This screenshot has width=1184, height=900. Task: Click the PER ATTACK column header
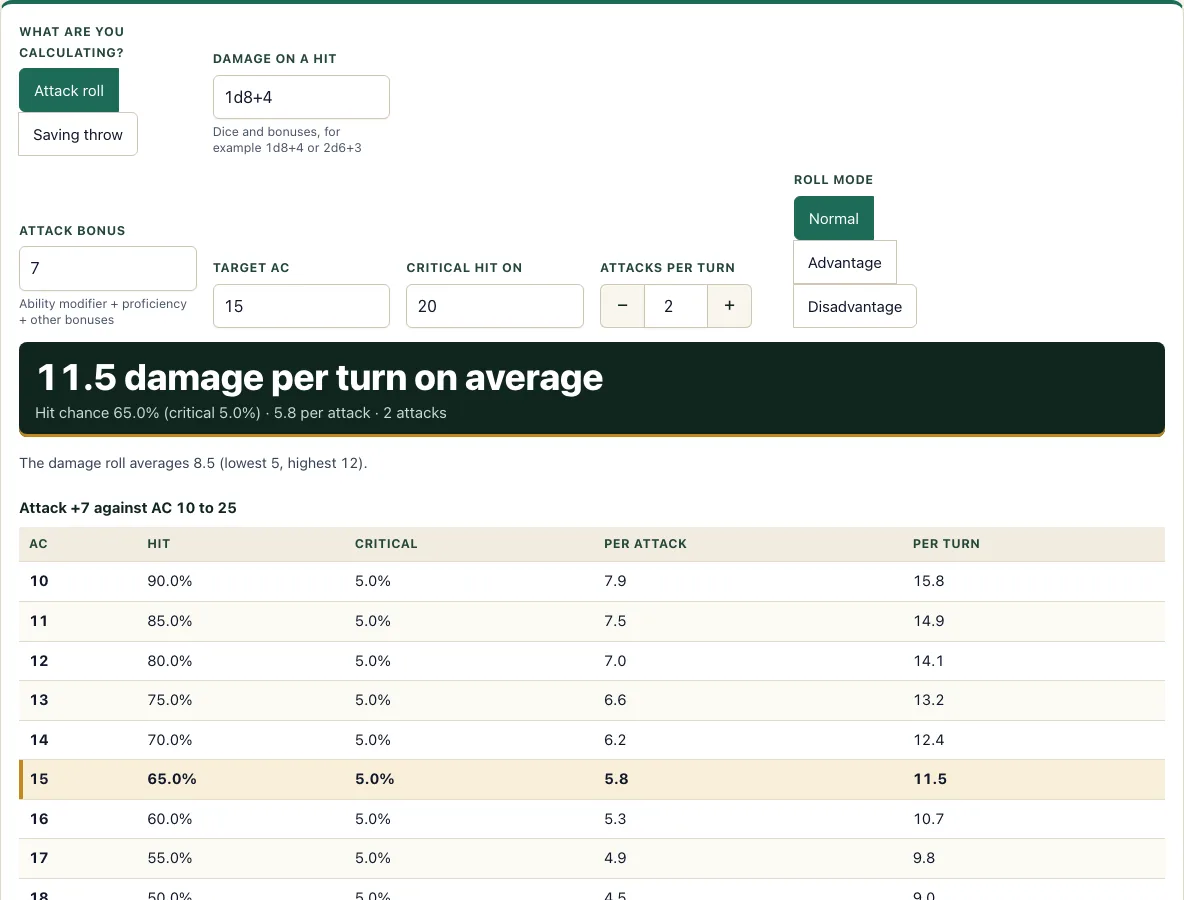(x=646, y=544)
